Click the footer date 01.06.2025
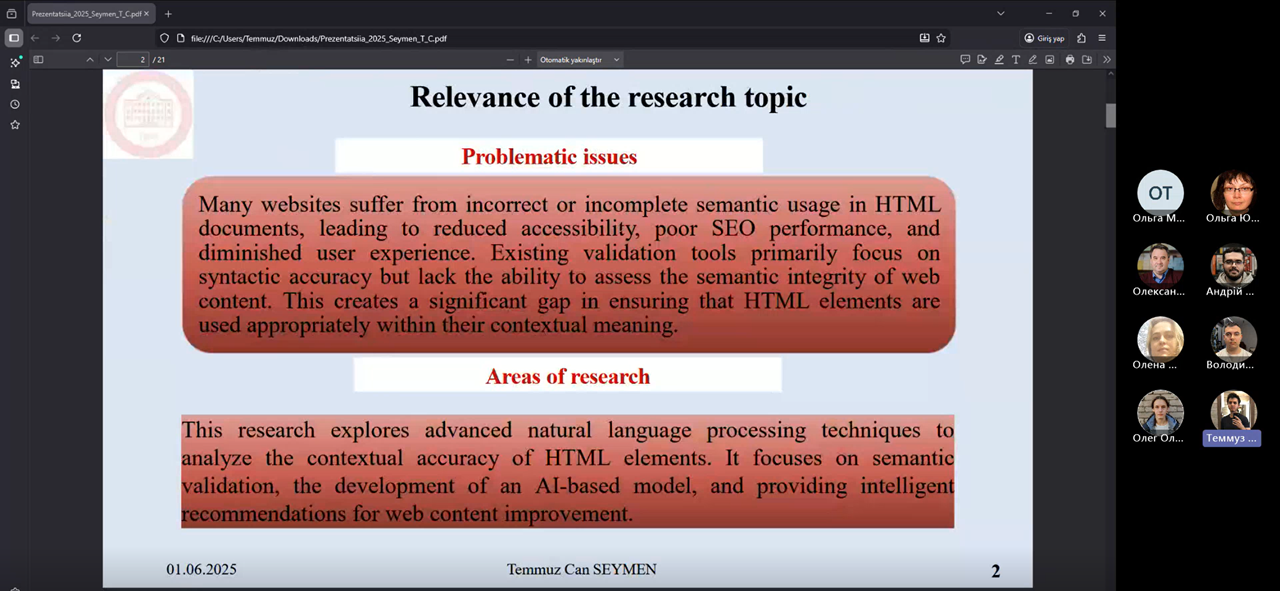This screenshot has width=1280, height=591. 201,570
